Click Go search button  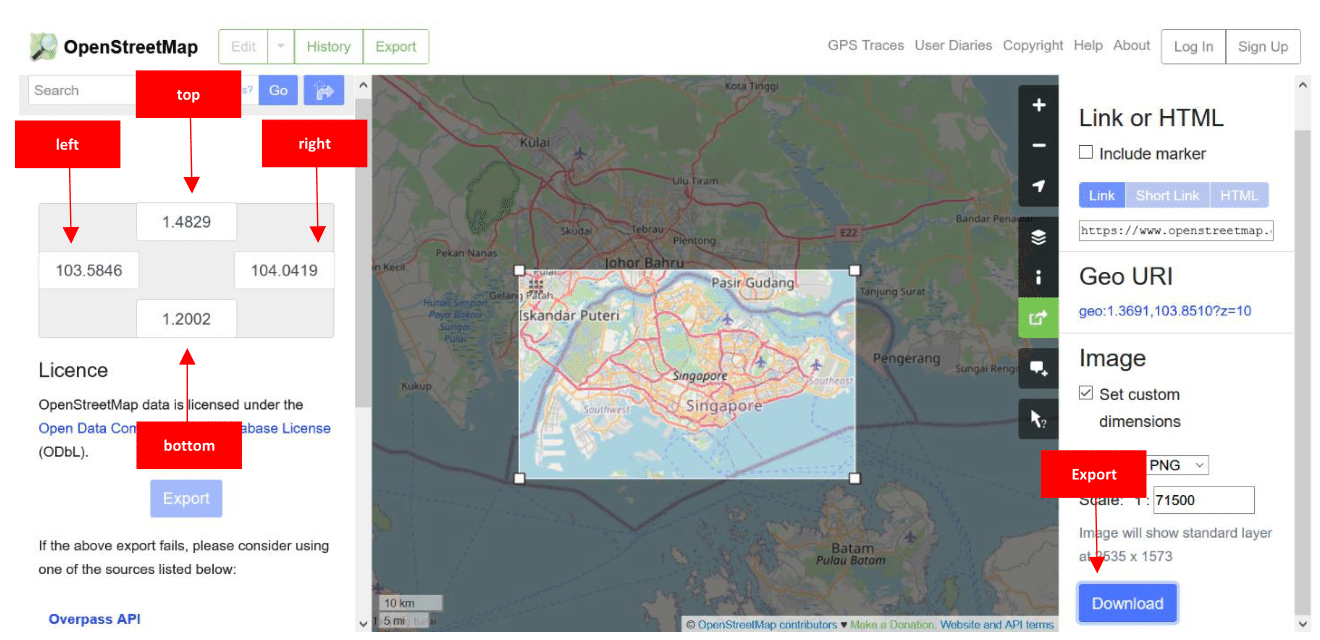pyautogui.click(x=278, y=90)
